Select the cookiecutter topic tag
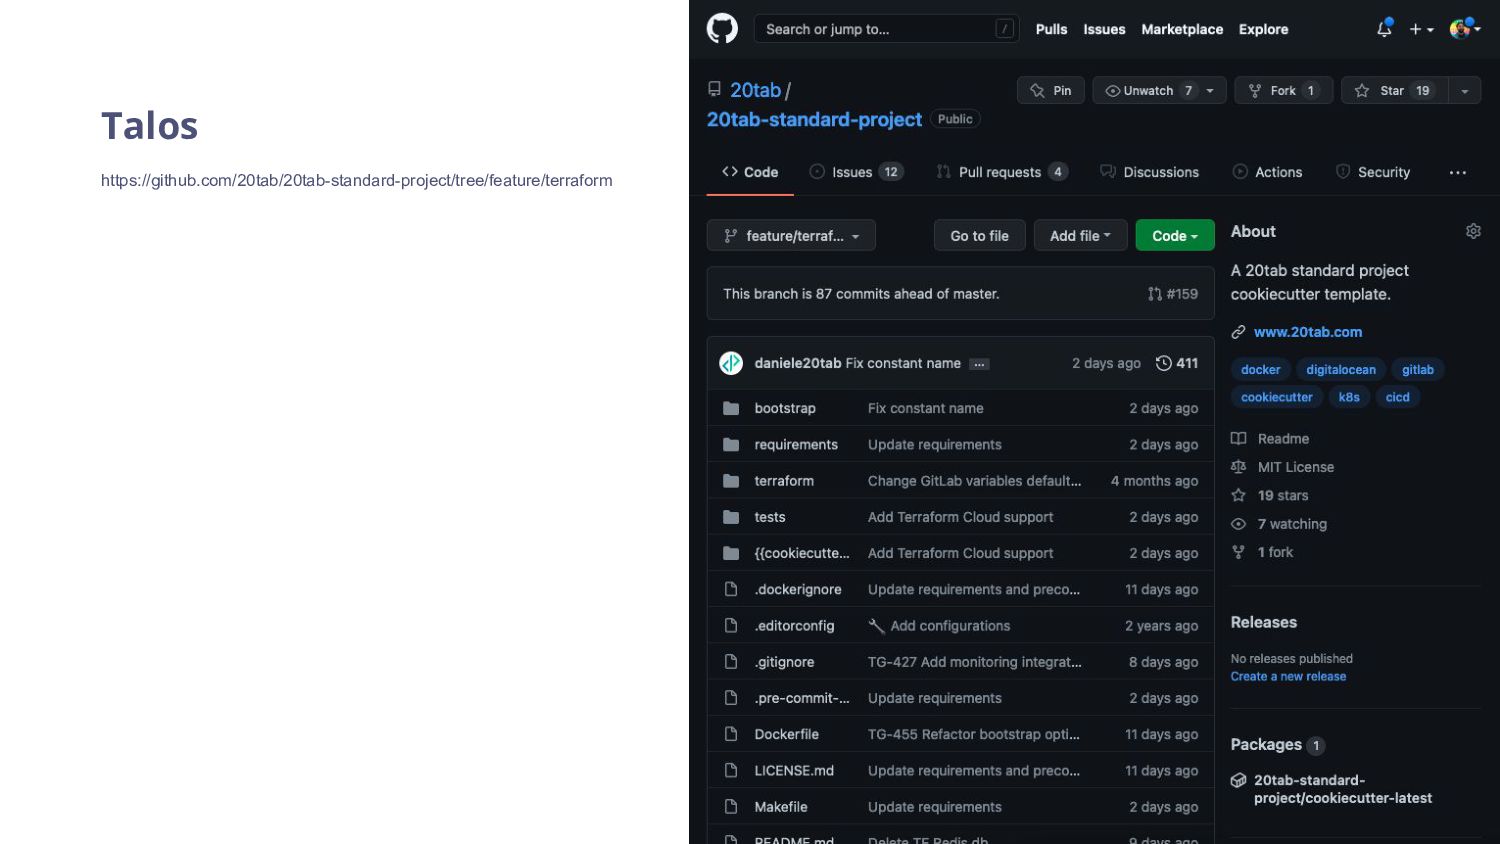 1277,397
